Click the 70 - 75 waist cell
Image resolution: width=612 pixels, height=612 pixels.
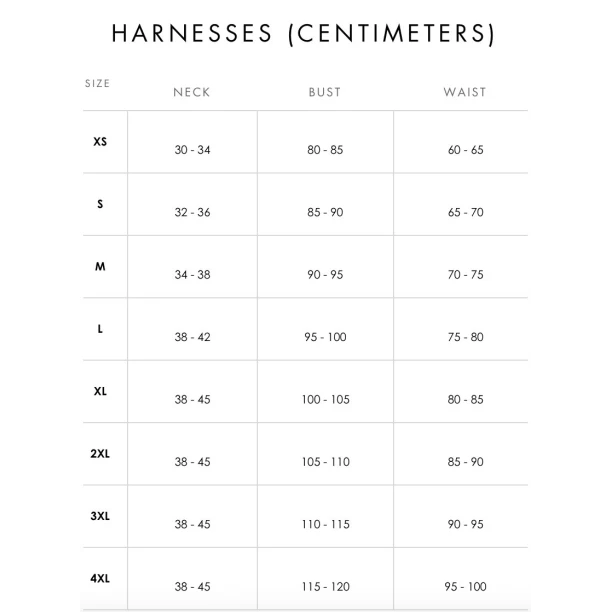pos(465,275)
